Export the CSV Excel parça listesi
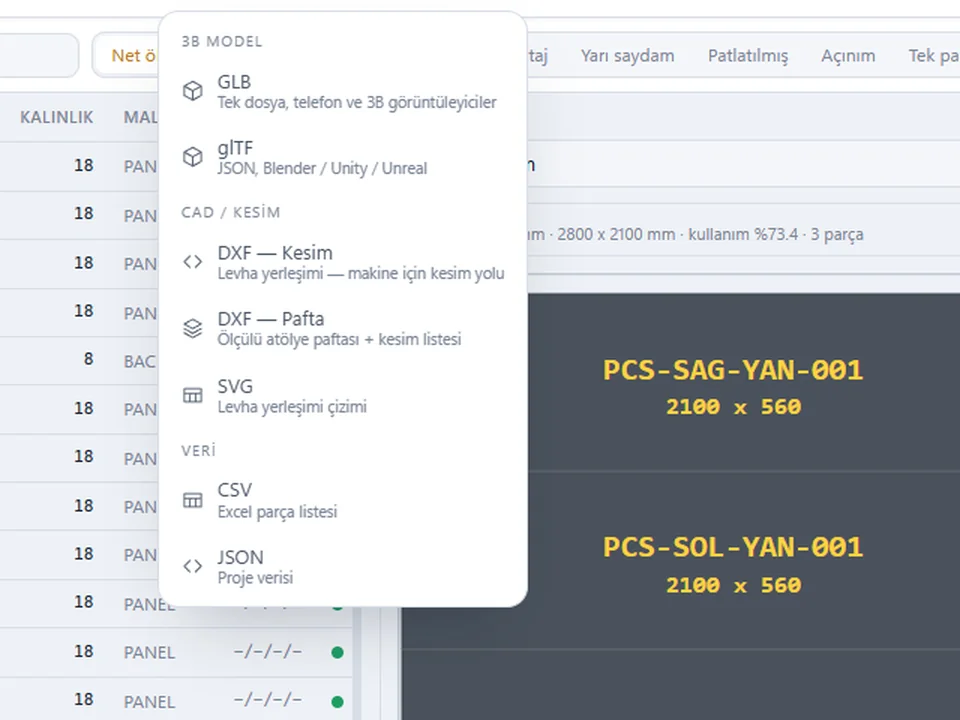 [343, 500]
